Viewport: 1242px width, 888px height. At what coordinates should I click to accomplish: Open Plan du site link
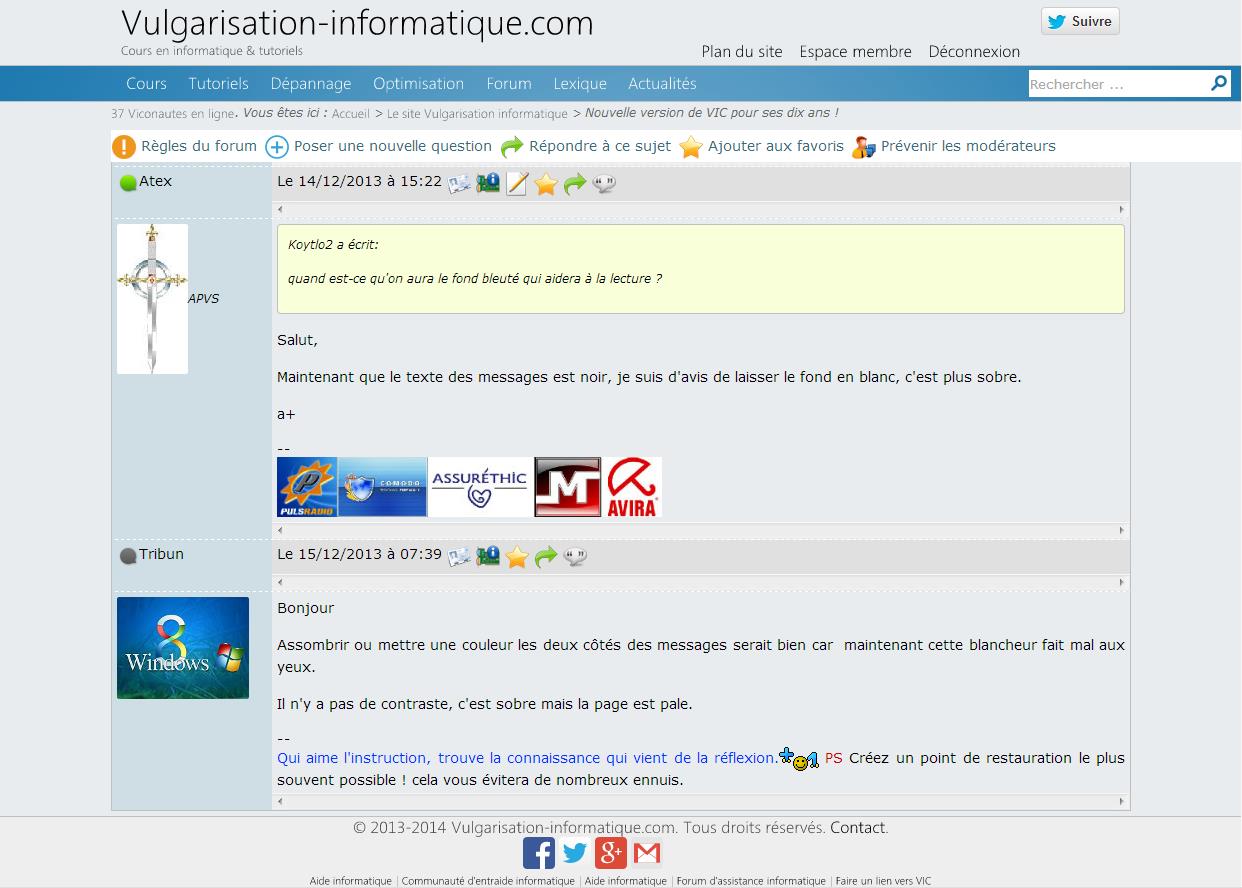[x=742, y=51]
